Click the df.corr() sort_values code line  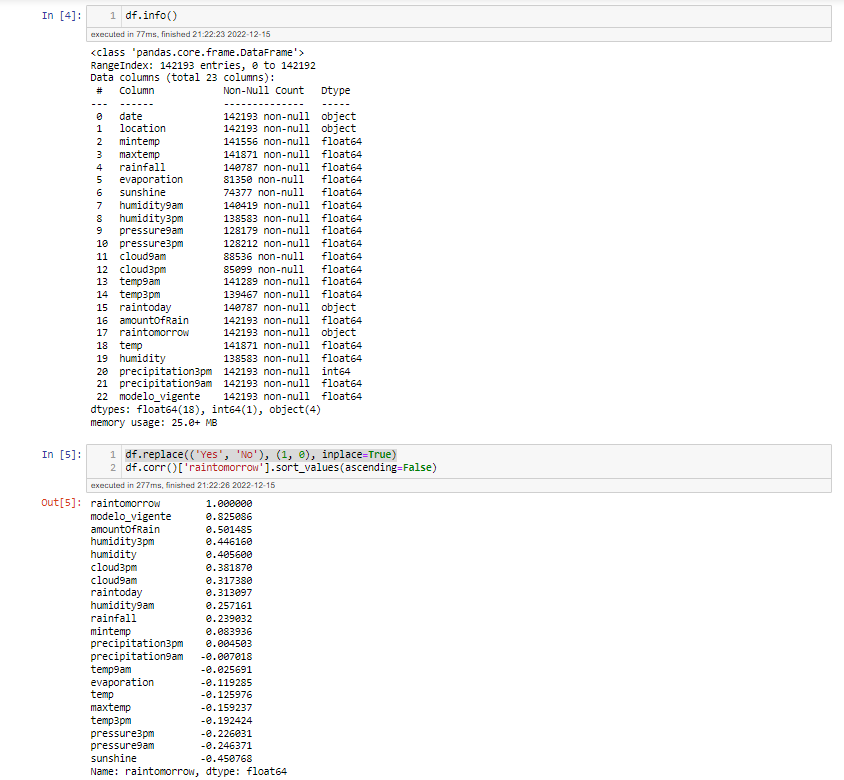(x=281, y=468)
